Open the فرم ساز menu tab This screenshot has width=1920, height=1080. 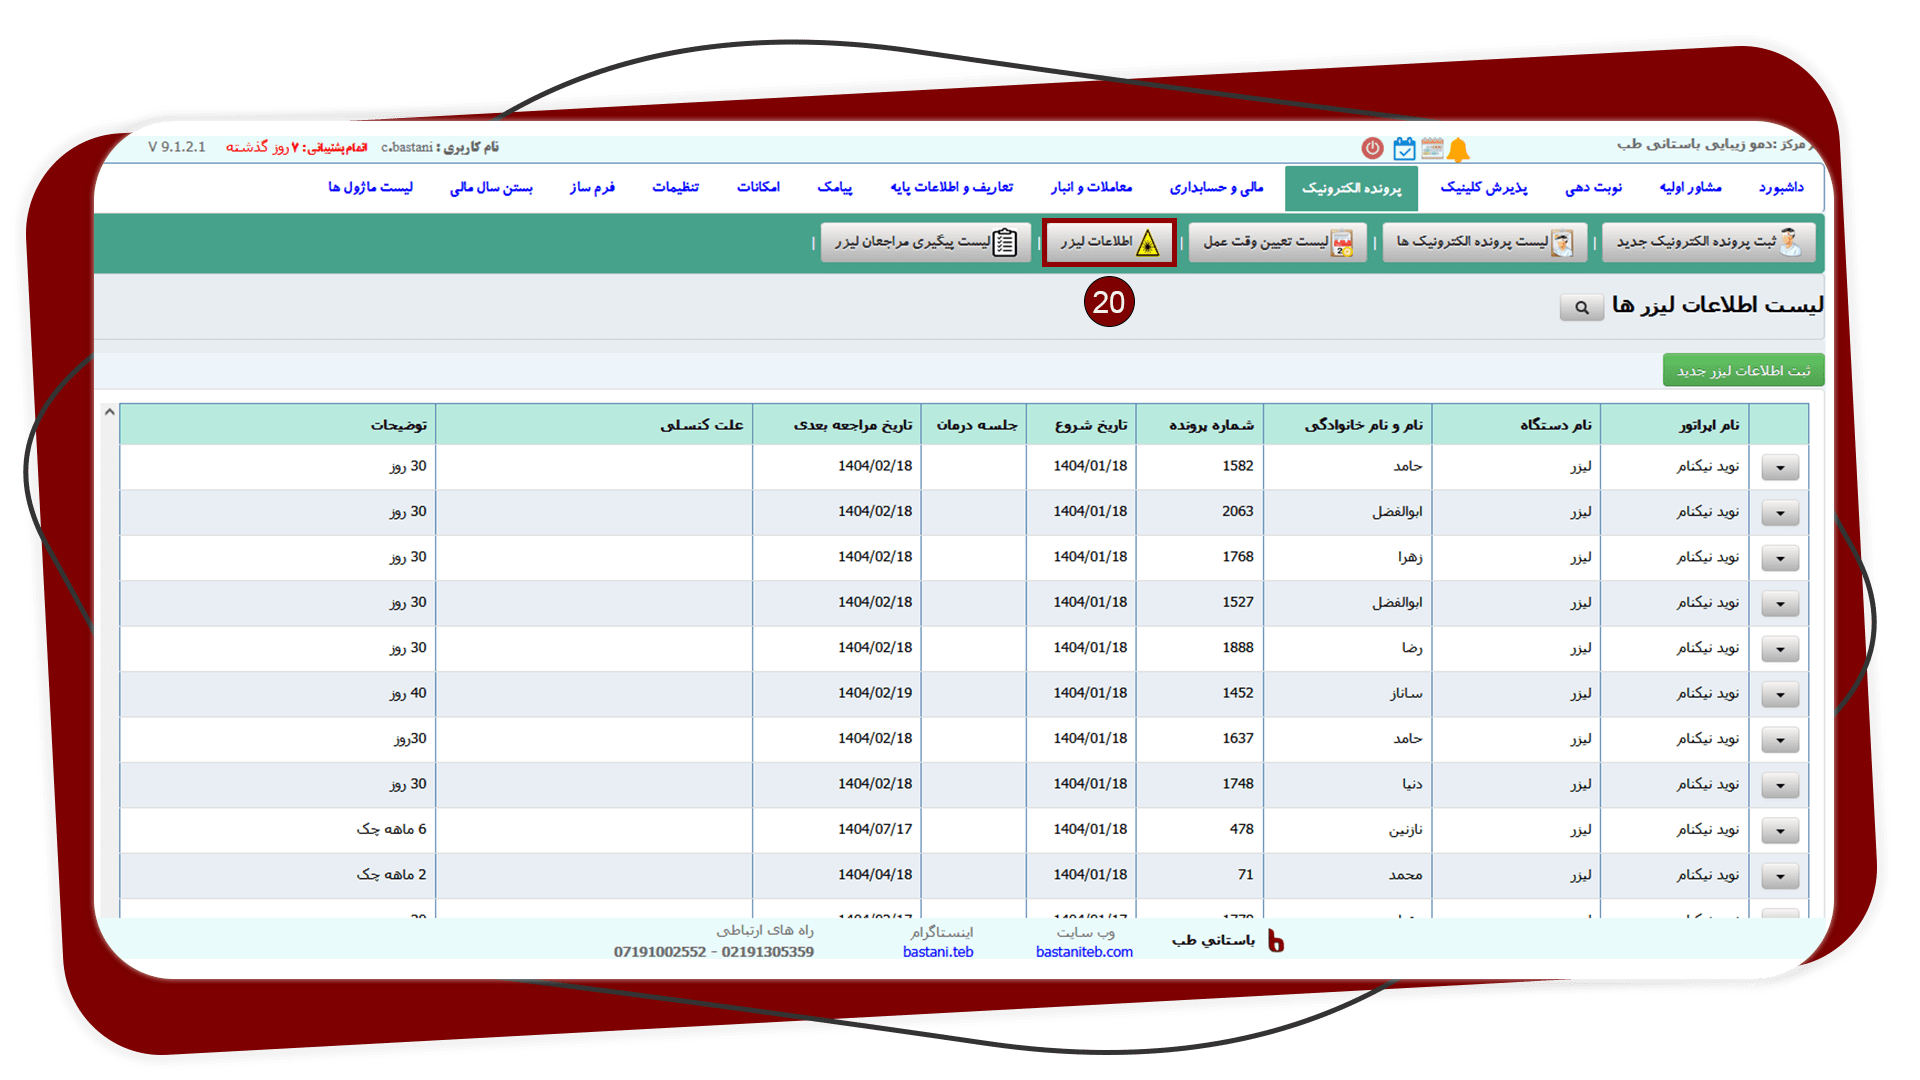click(592, 188)
